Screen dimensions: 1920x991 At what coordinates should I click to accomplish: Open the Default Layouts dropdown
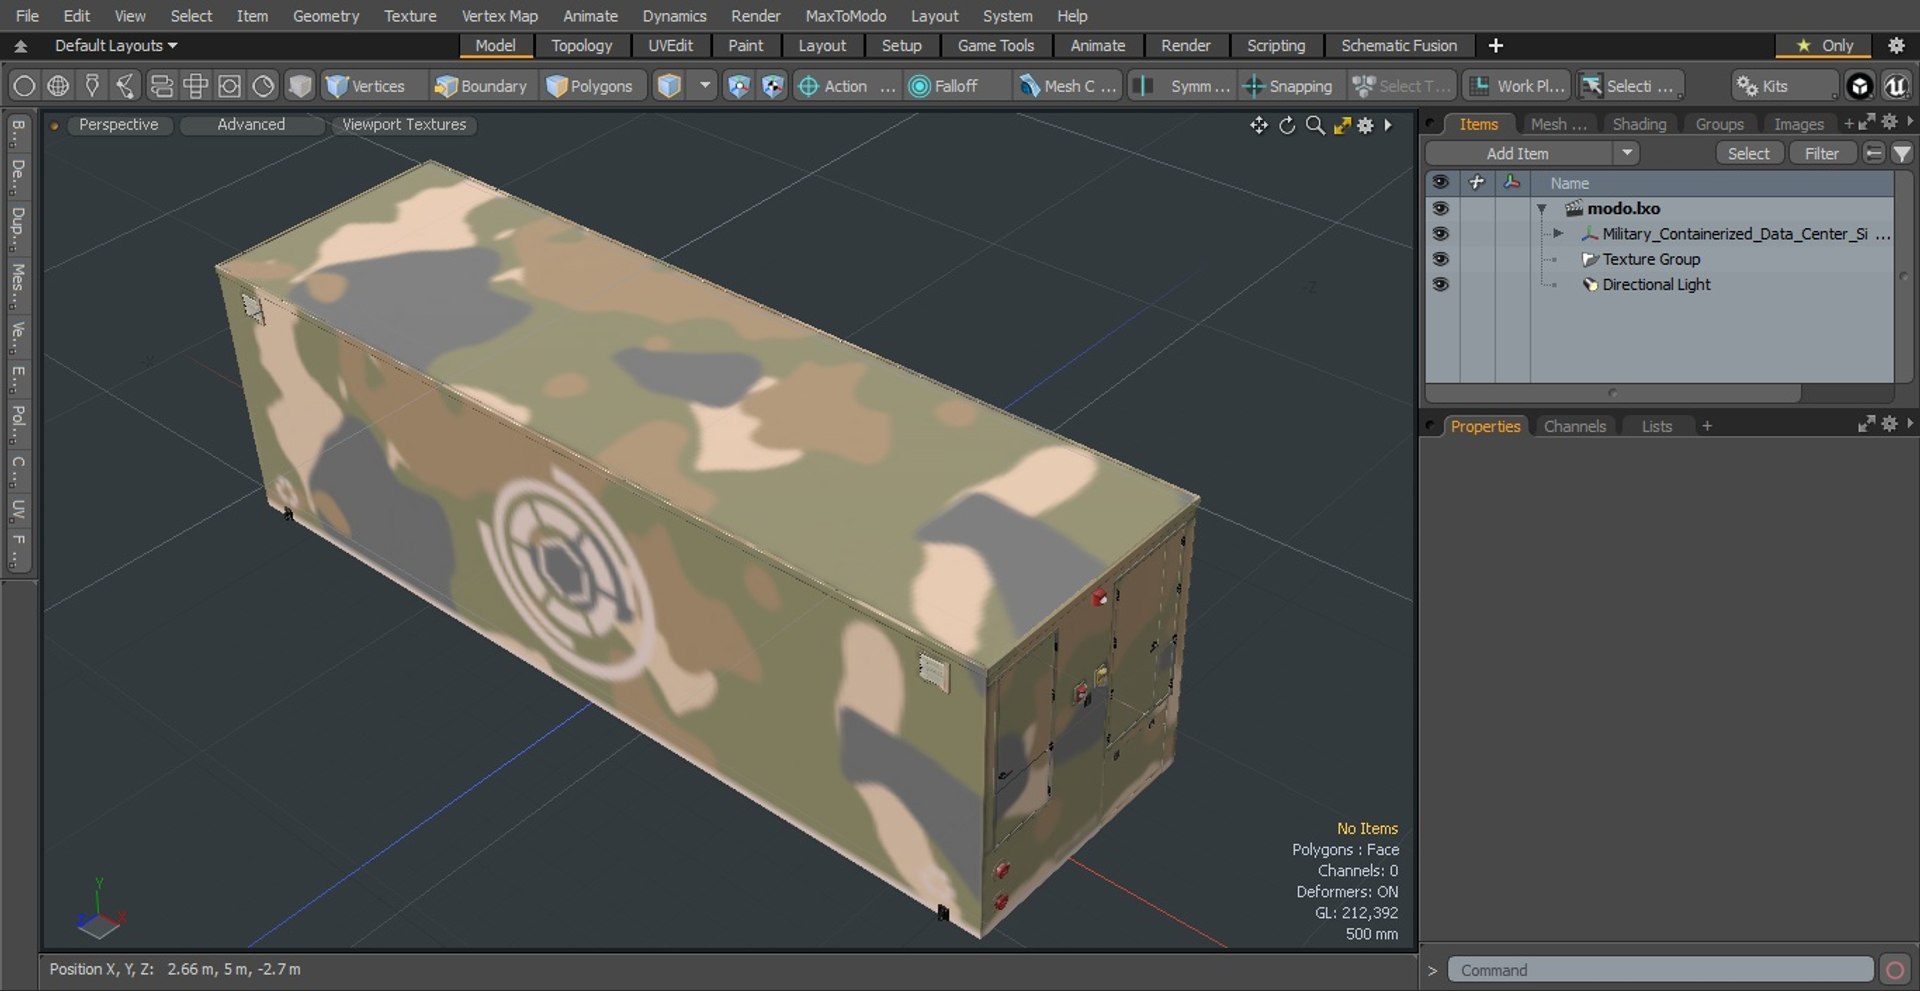tap(116, 46)
